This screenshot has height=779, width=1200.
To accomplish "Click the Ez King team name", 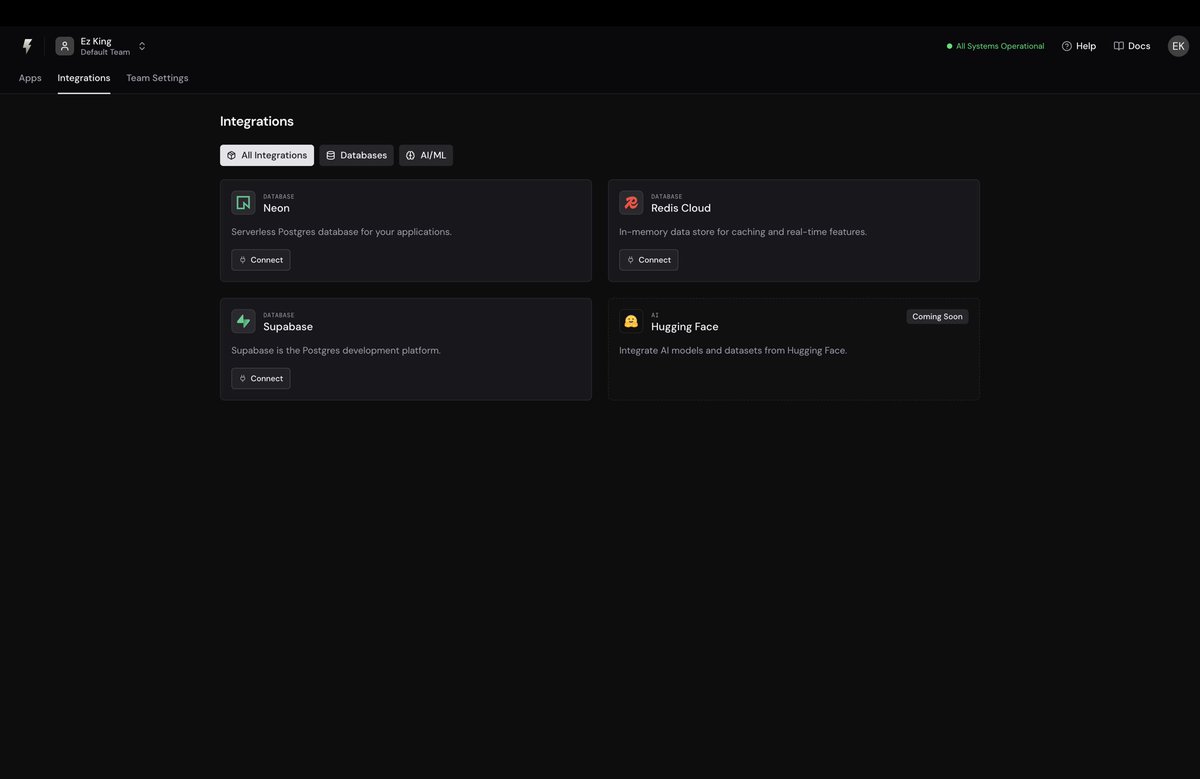I will (96, 41).
